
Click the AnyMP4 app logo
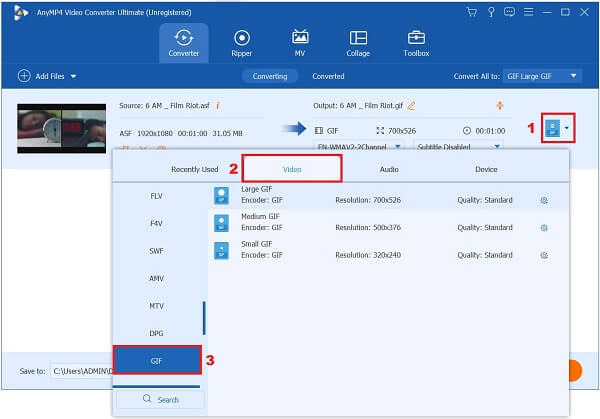21,13
